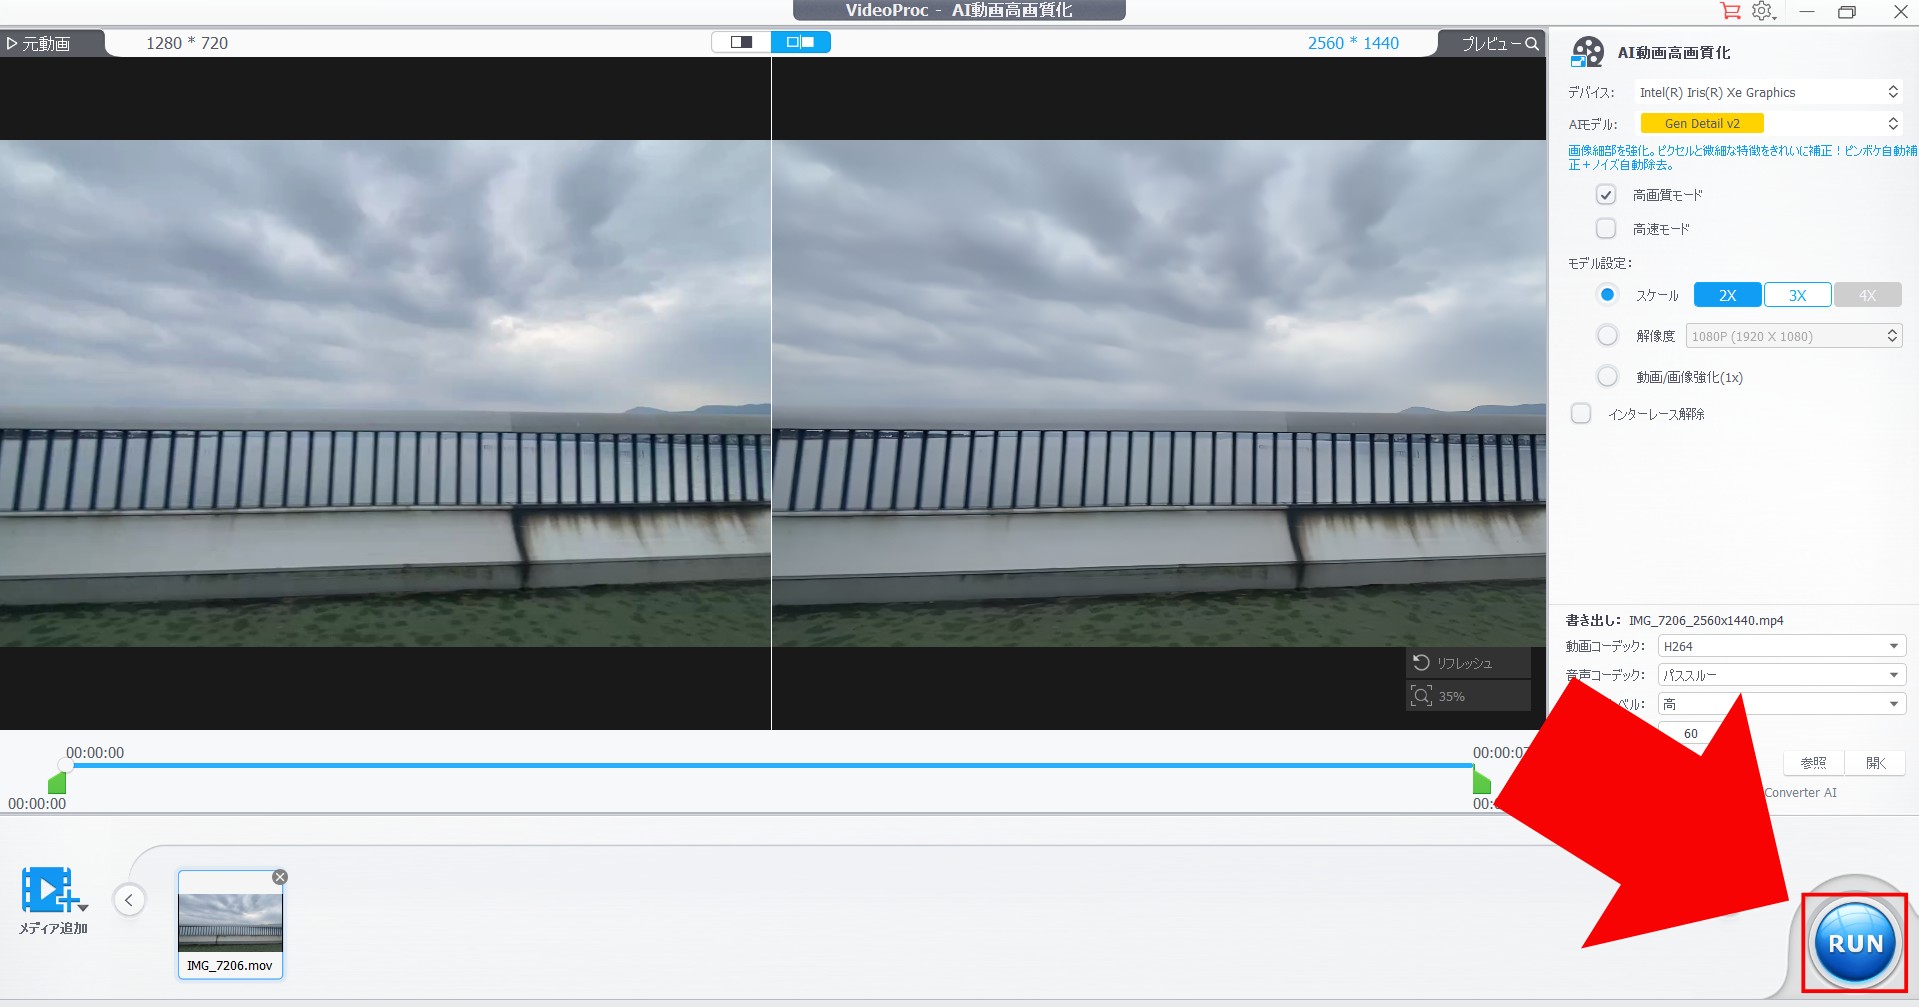This screenshot has height=1007, width=1919.
Task: Select the 解像度 radio button
Action: pyautogui.click(x=1607, y=336)
